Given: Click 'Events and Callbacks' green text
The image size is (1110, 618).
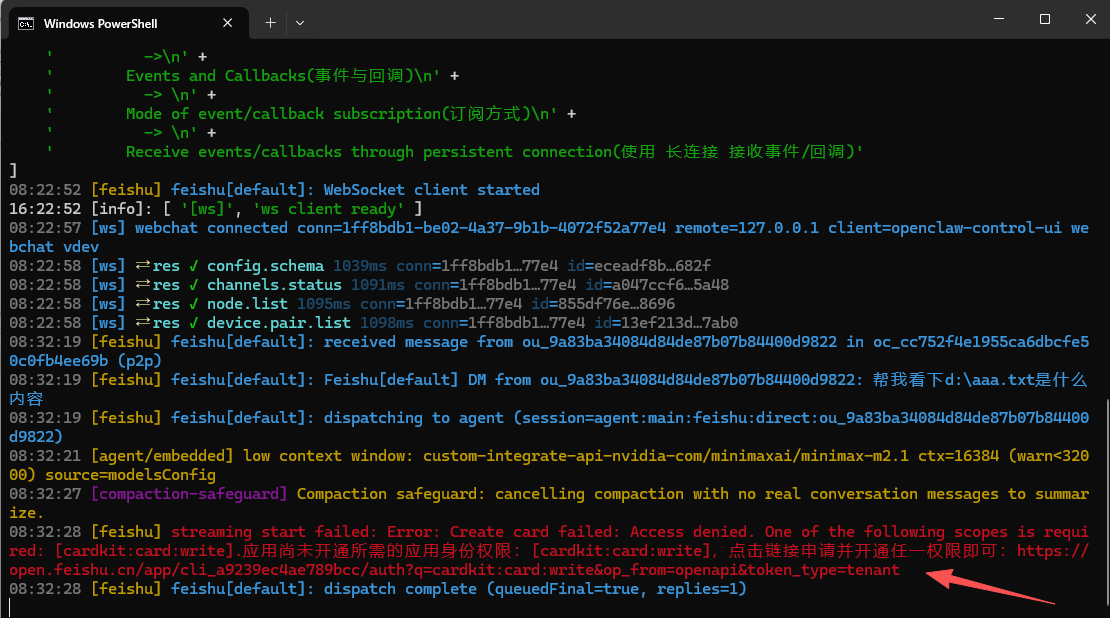Looking at the screenshot, I should tap(215, 76).
